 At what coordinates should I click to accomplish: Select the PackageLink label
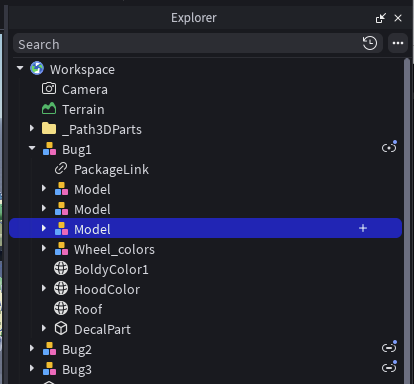[111, 170]
